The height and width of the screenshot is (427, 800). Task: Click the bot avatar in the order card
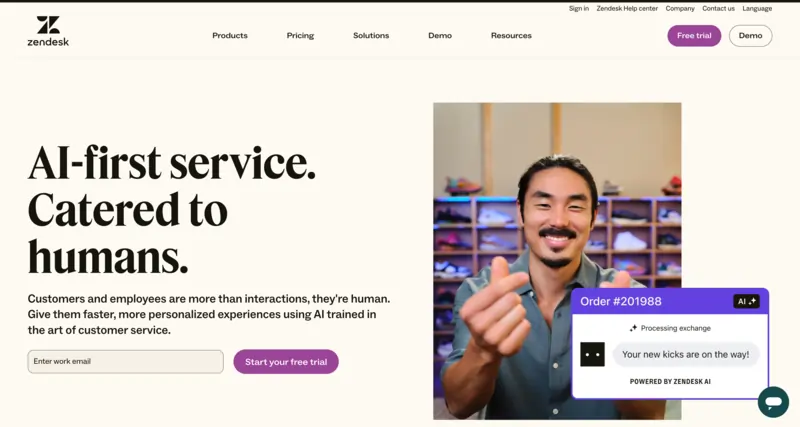[592, 354]
